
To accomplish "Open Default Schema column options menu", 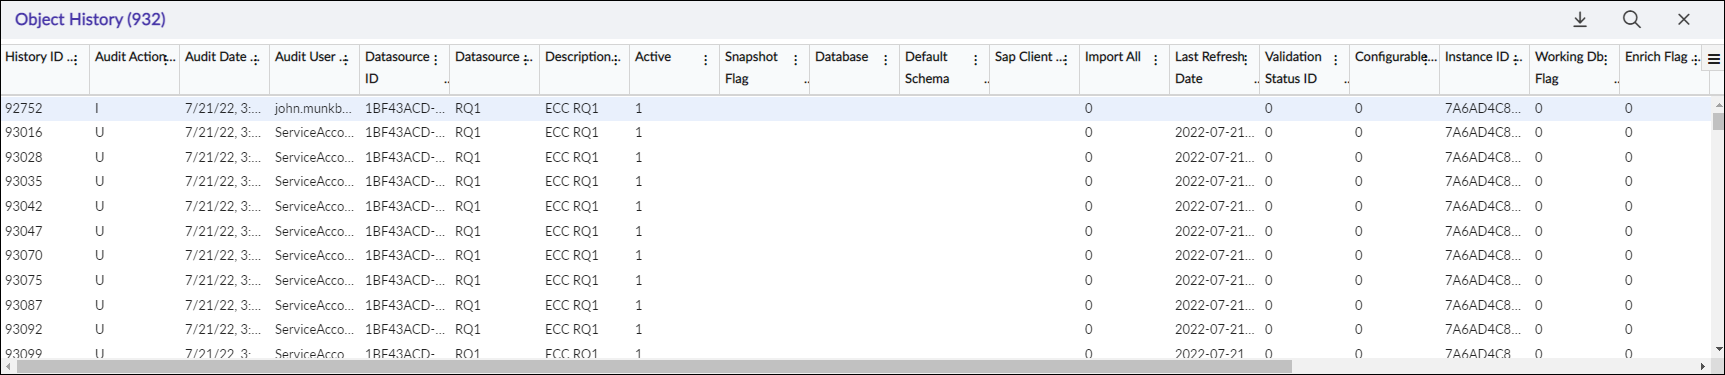I will tap(976, 60).
